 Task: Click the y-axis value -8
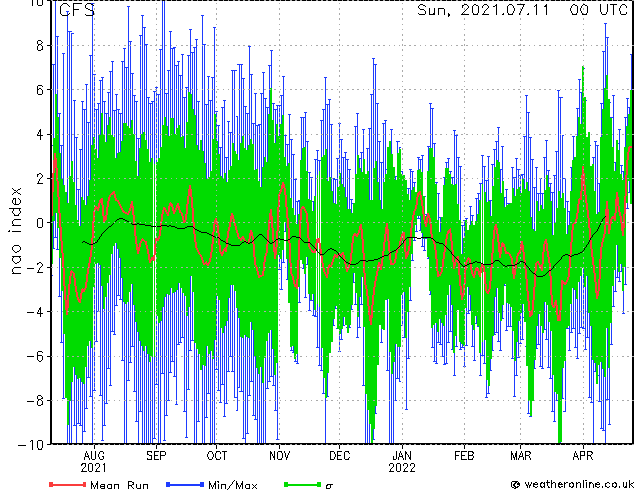pyautogui.click(x=35, y=401)
